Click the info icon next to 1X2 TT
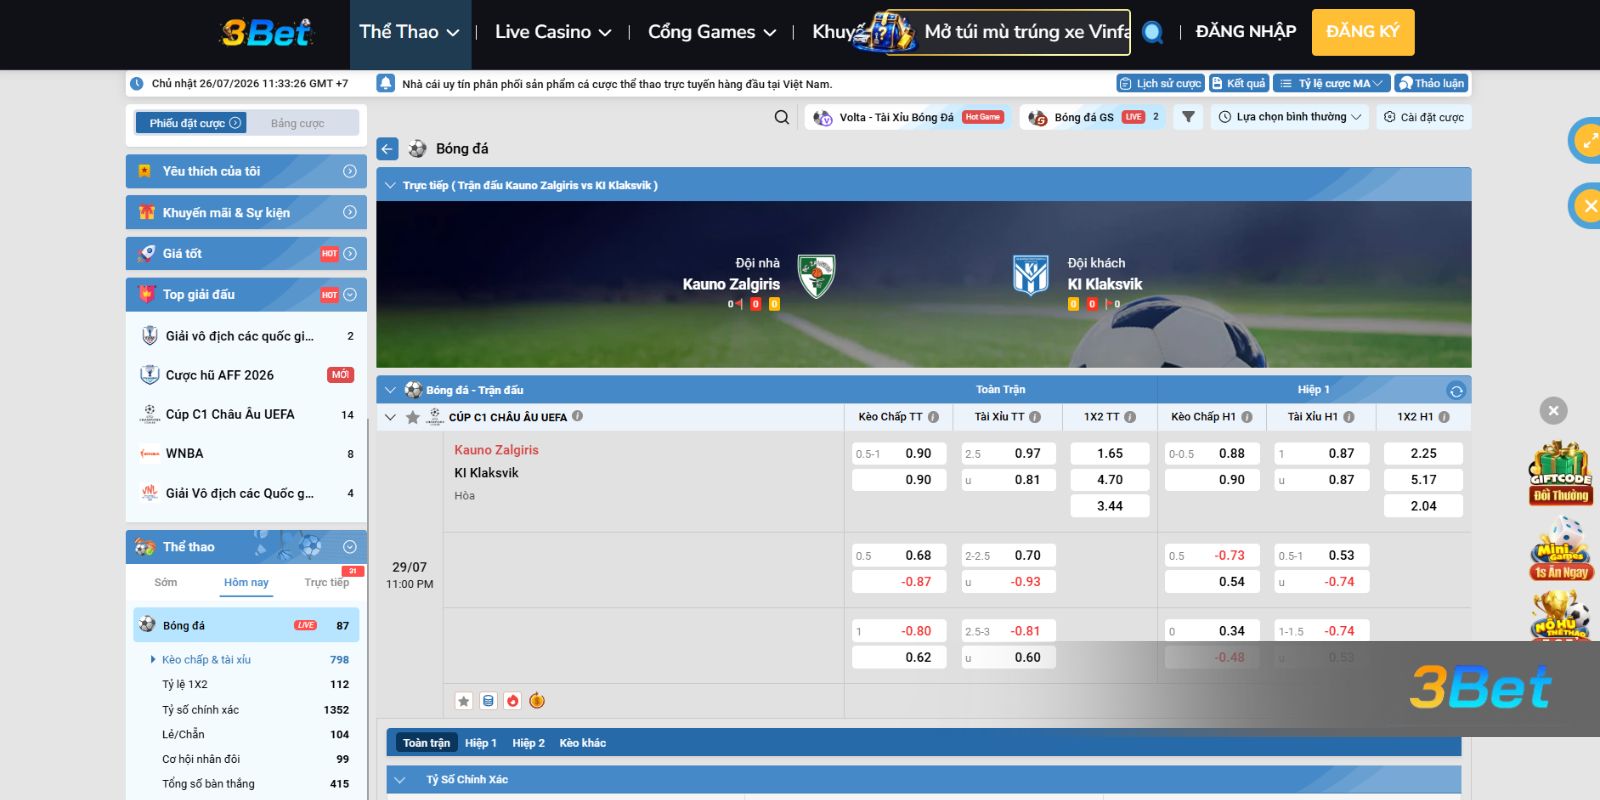The height and width of the screenshot is (800, 1600). [x=1130, y=417]
